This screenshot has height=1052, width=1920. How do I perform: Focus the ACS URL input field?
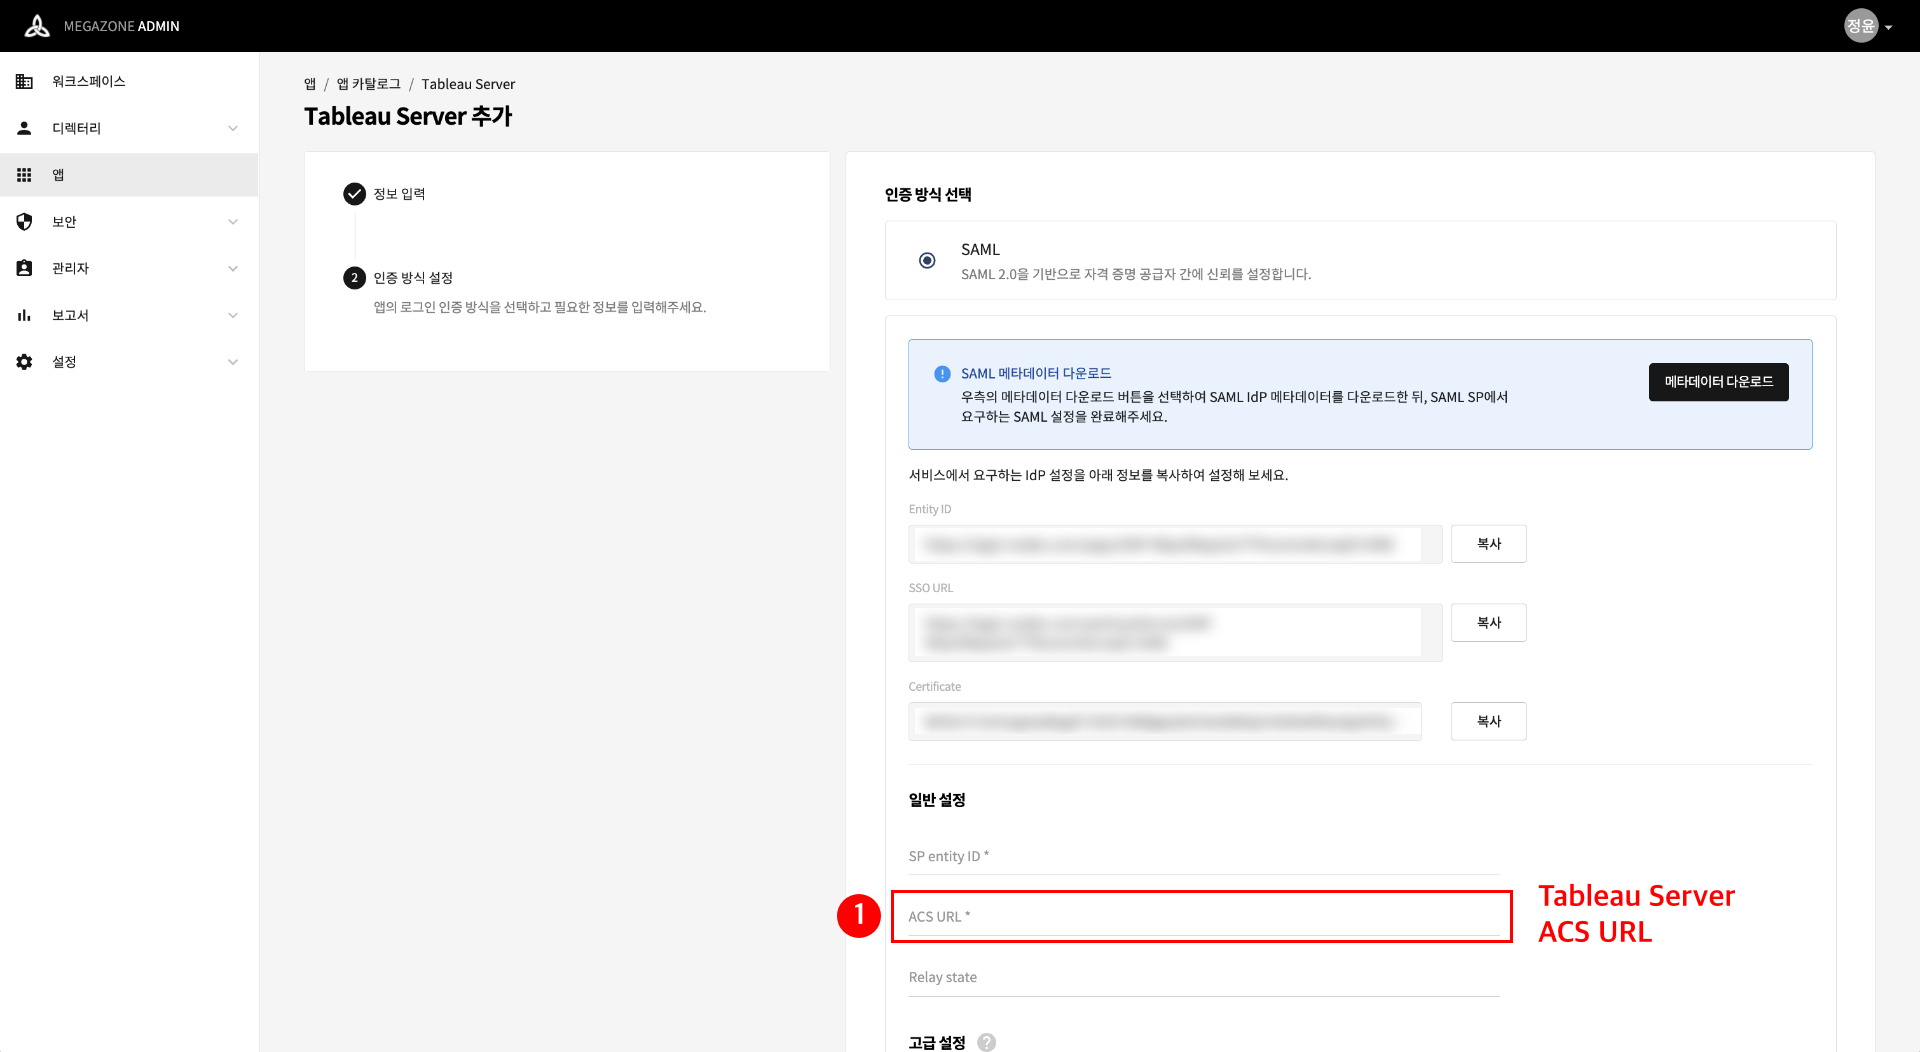point(1204,916)
